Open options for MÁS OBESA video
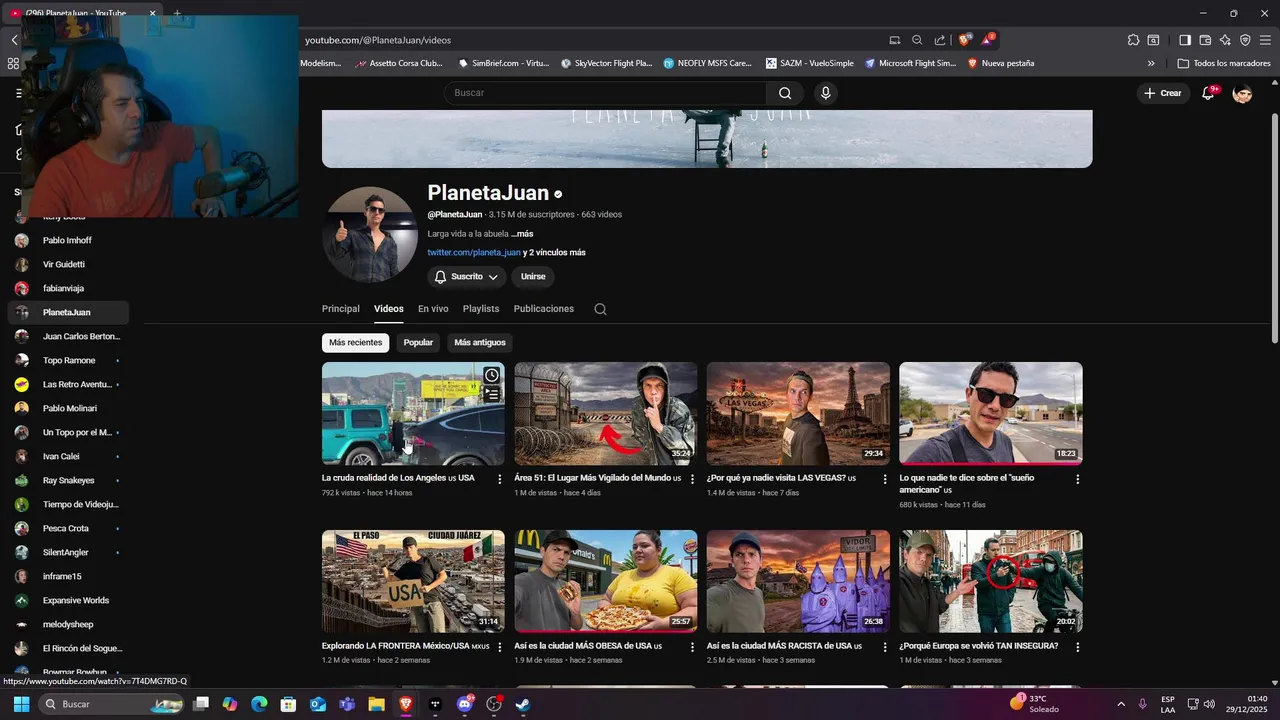 pyautogui.click(x=692, y=647)
